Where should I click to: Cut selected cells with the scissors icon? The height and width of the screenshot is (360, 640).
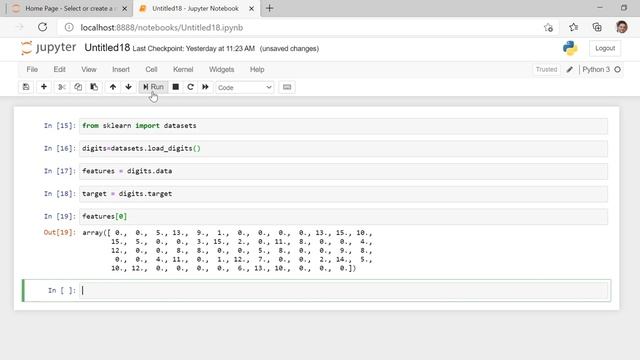coord(62,87)
